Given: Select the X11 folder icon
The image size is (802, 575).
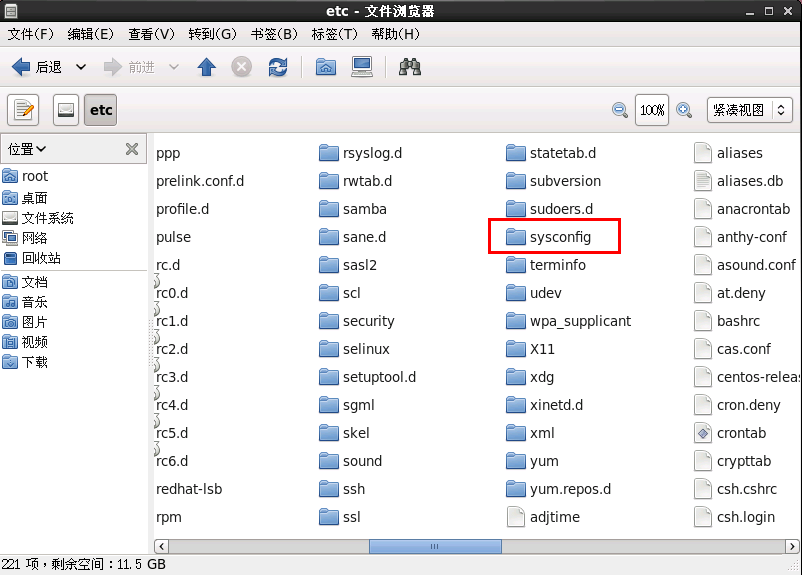Looking at the screenshot, I should (516, 349).
